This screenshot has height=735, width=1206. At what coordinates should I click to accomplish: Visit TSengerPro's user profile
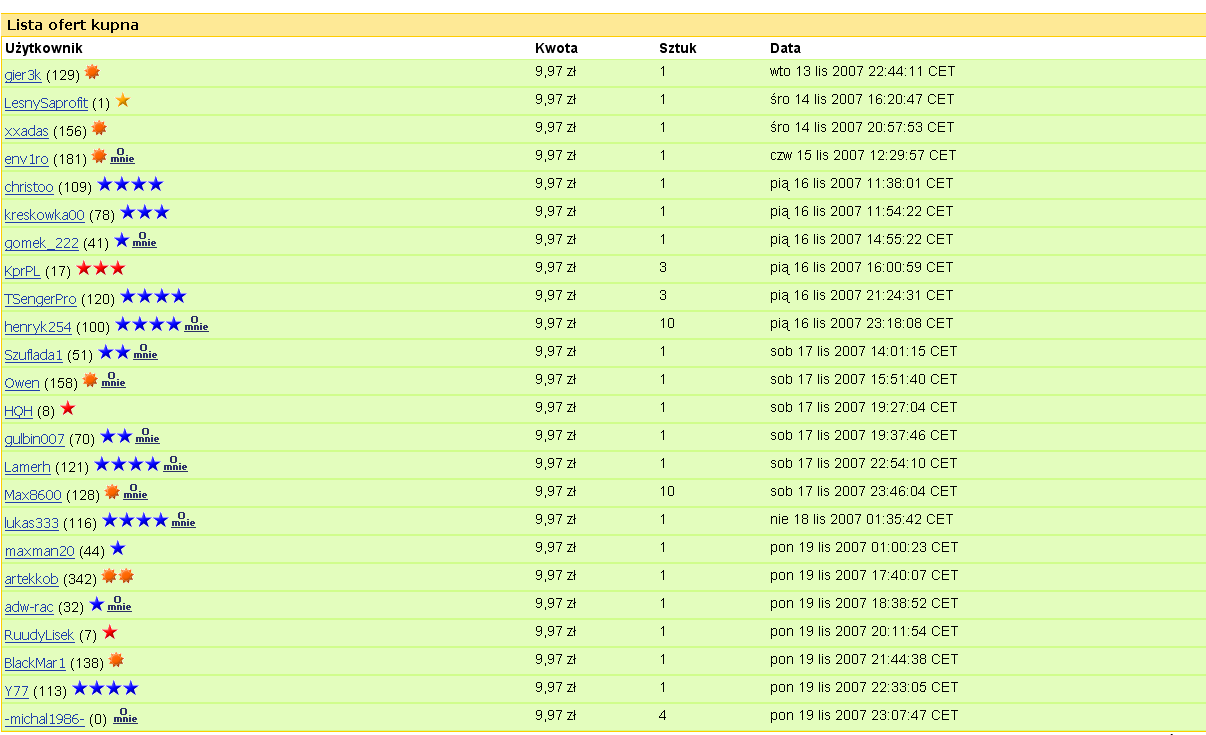(40, 299)
